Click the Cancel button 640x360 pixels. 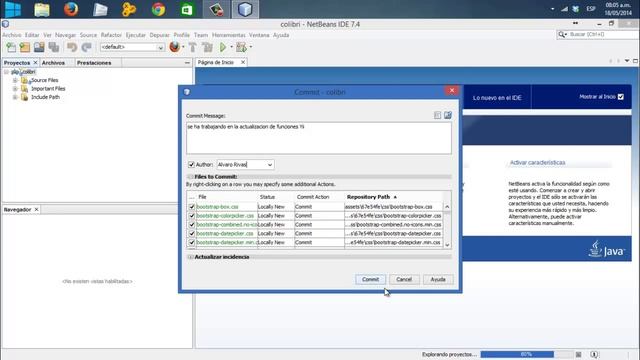point(404,280)
